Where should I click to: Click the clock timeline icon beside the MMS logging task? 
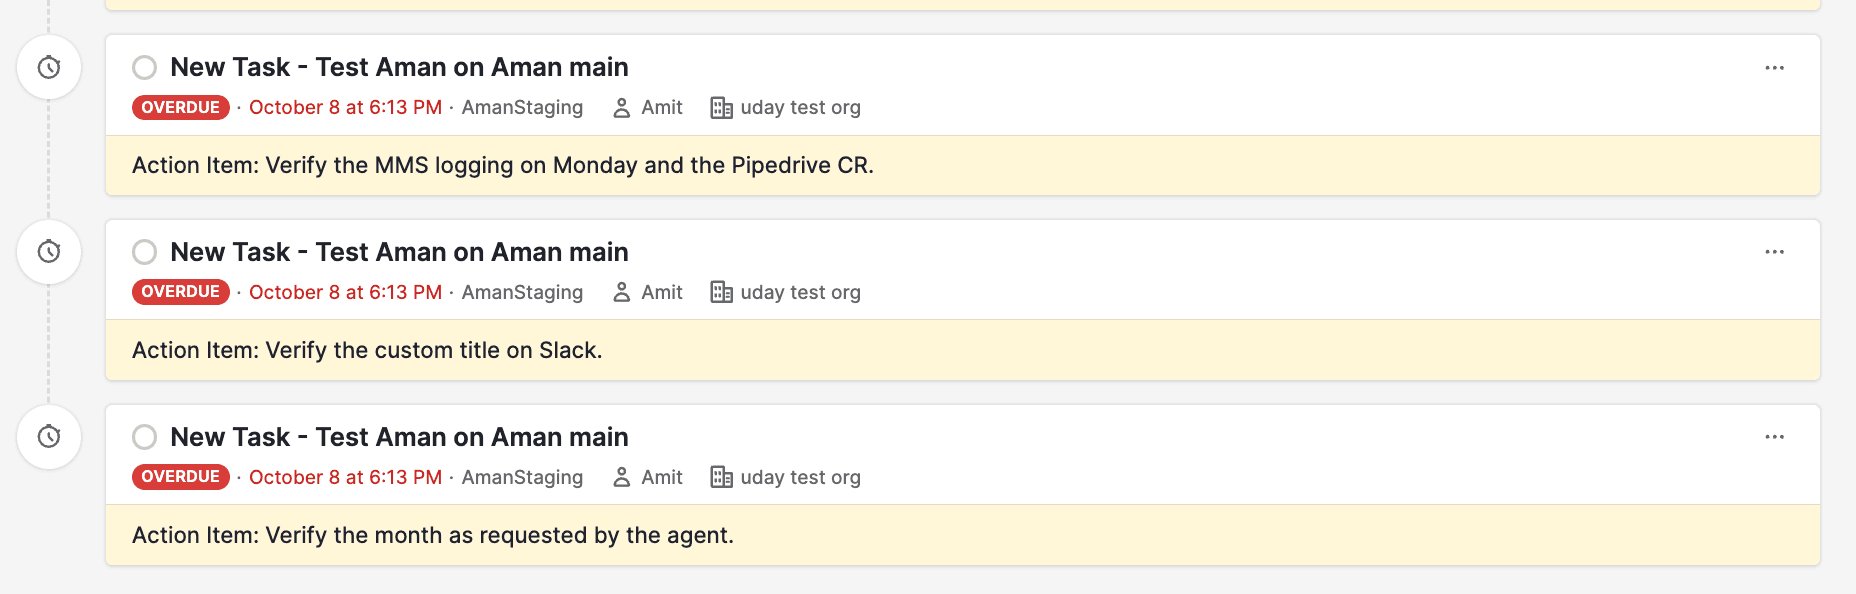49,67
